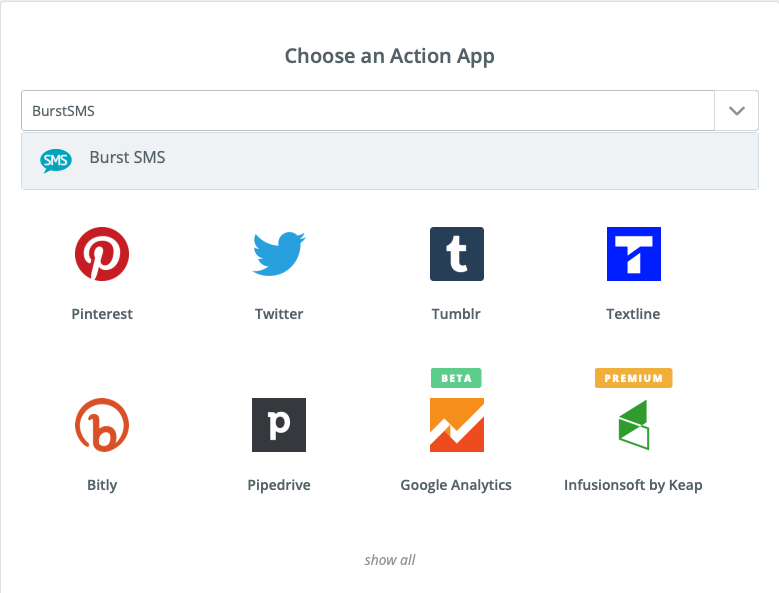Image resolution: width=779 pixels, height=593 pixels.
Task: Select the Burst SMS search result
Action: tap(128, 158)
